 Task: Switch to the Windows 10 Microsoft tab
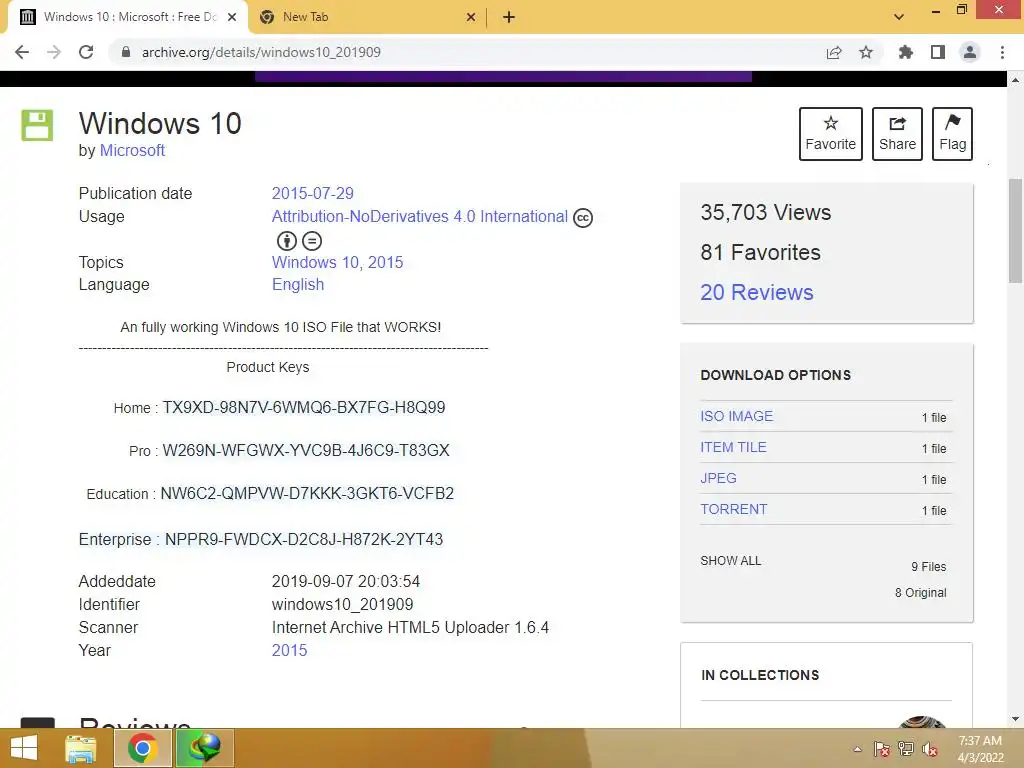[129, 17]
